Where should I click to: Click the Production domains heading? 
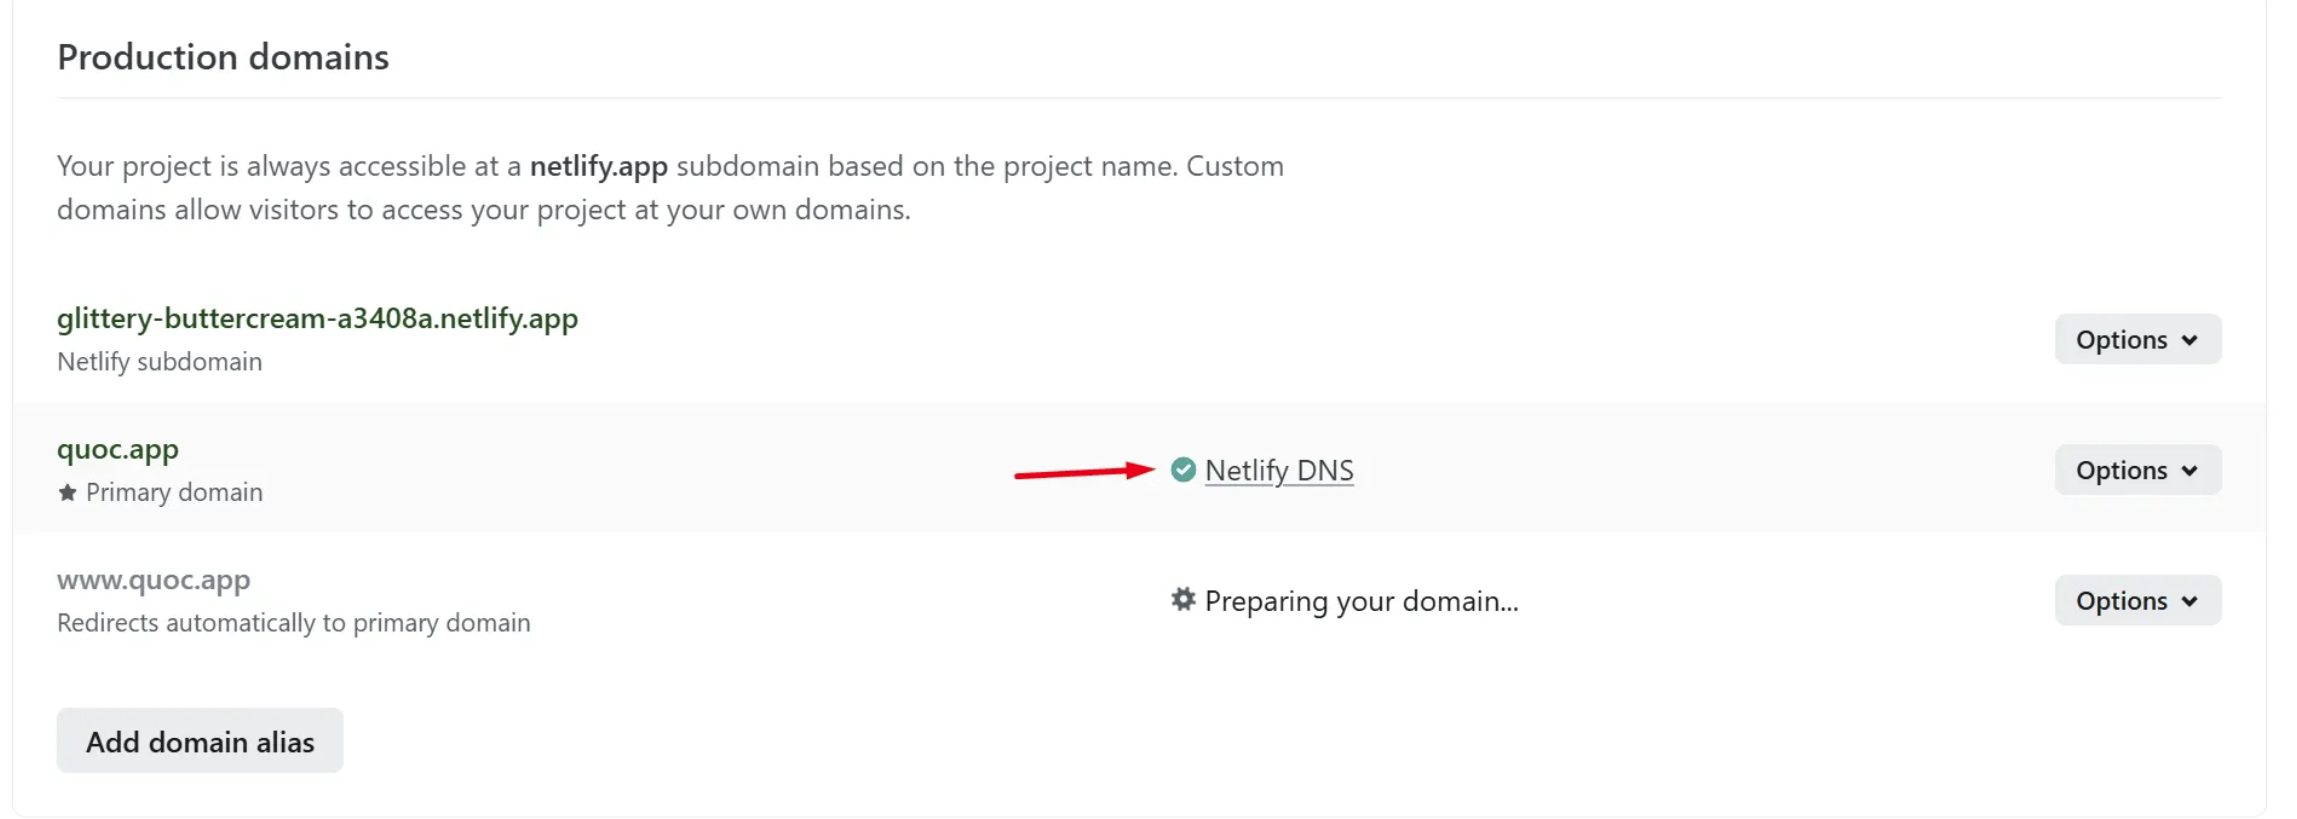[223, 57]
